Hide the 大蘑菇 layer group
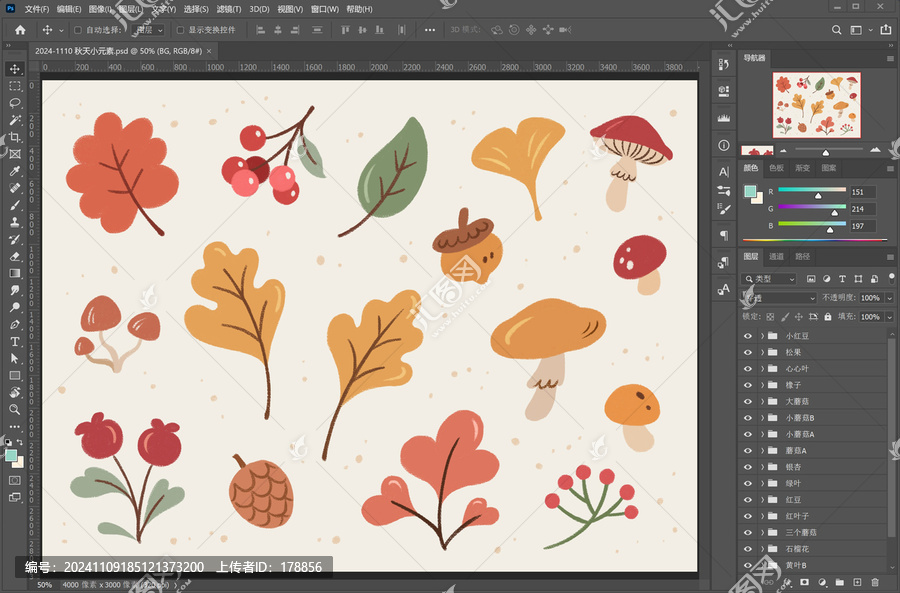 748,401
